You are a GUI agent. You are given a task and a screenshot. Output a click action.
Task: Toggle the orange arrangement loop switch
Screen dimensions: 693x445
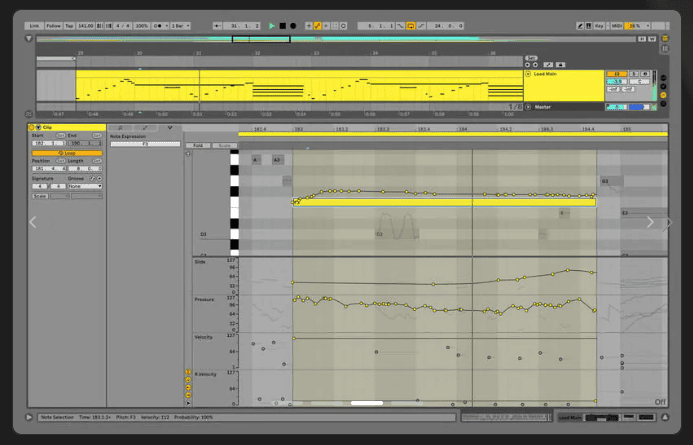[410, 26]
